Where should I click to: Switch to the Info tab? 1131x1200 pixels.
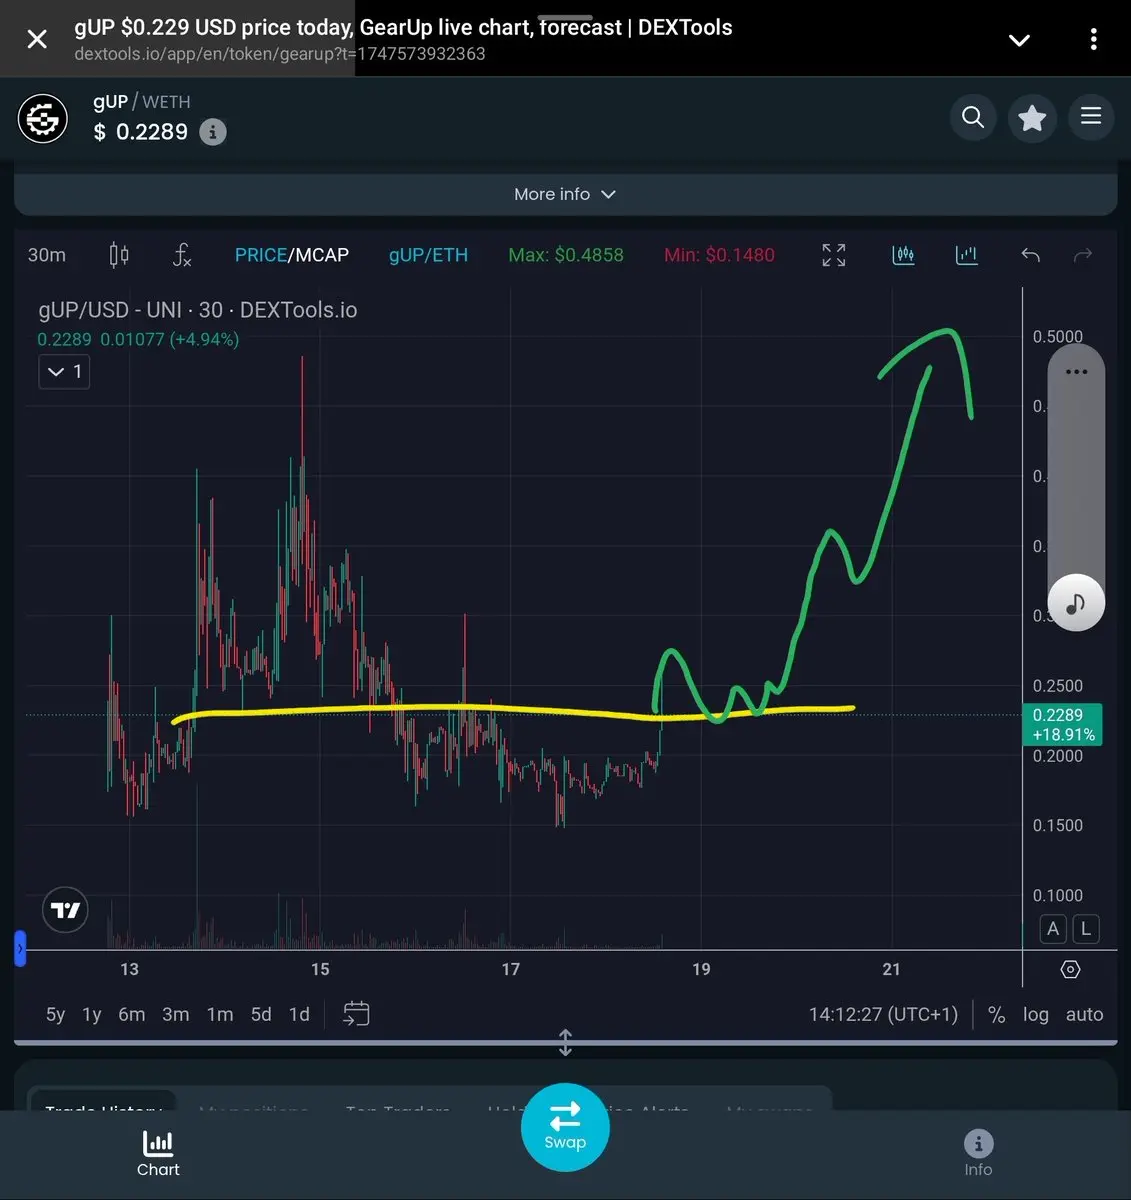pyautogui.click(x=978, y=1154)
